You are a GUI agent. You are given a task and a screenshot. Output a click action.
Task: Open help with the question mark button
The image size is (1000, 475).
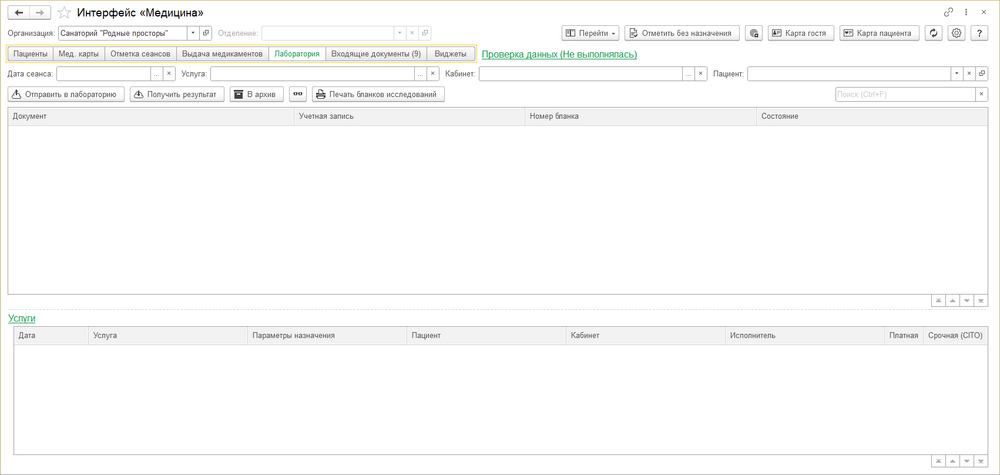(979, 33)
